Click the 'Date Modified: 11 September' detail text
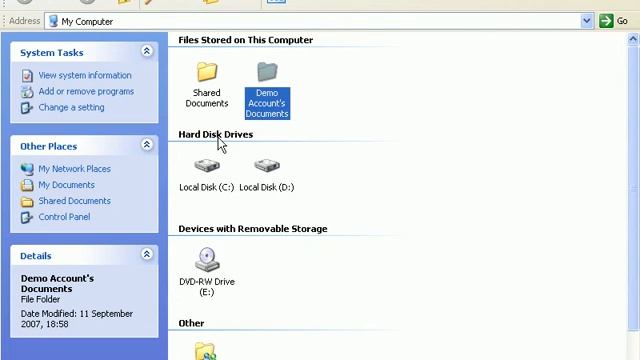Screen dimensions: 640x360 pos(77,314)
